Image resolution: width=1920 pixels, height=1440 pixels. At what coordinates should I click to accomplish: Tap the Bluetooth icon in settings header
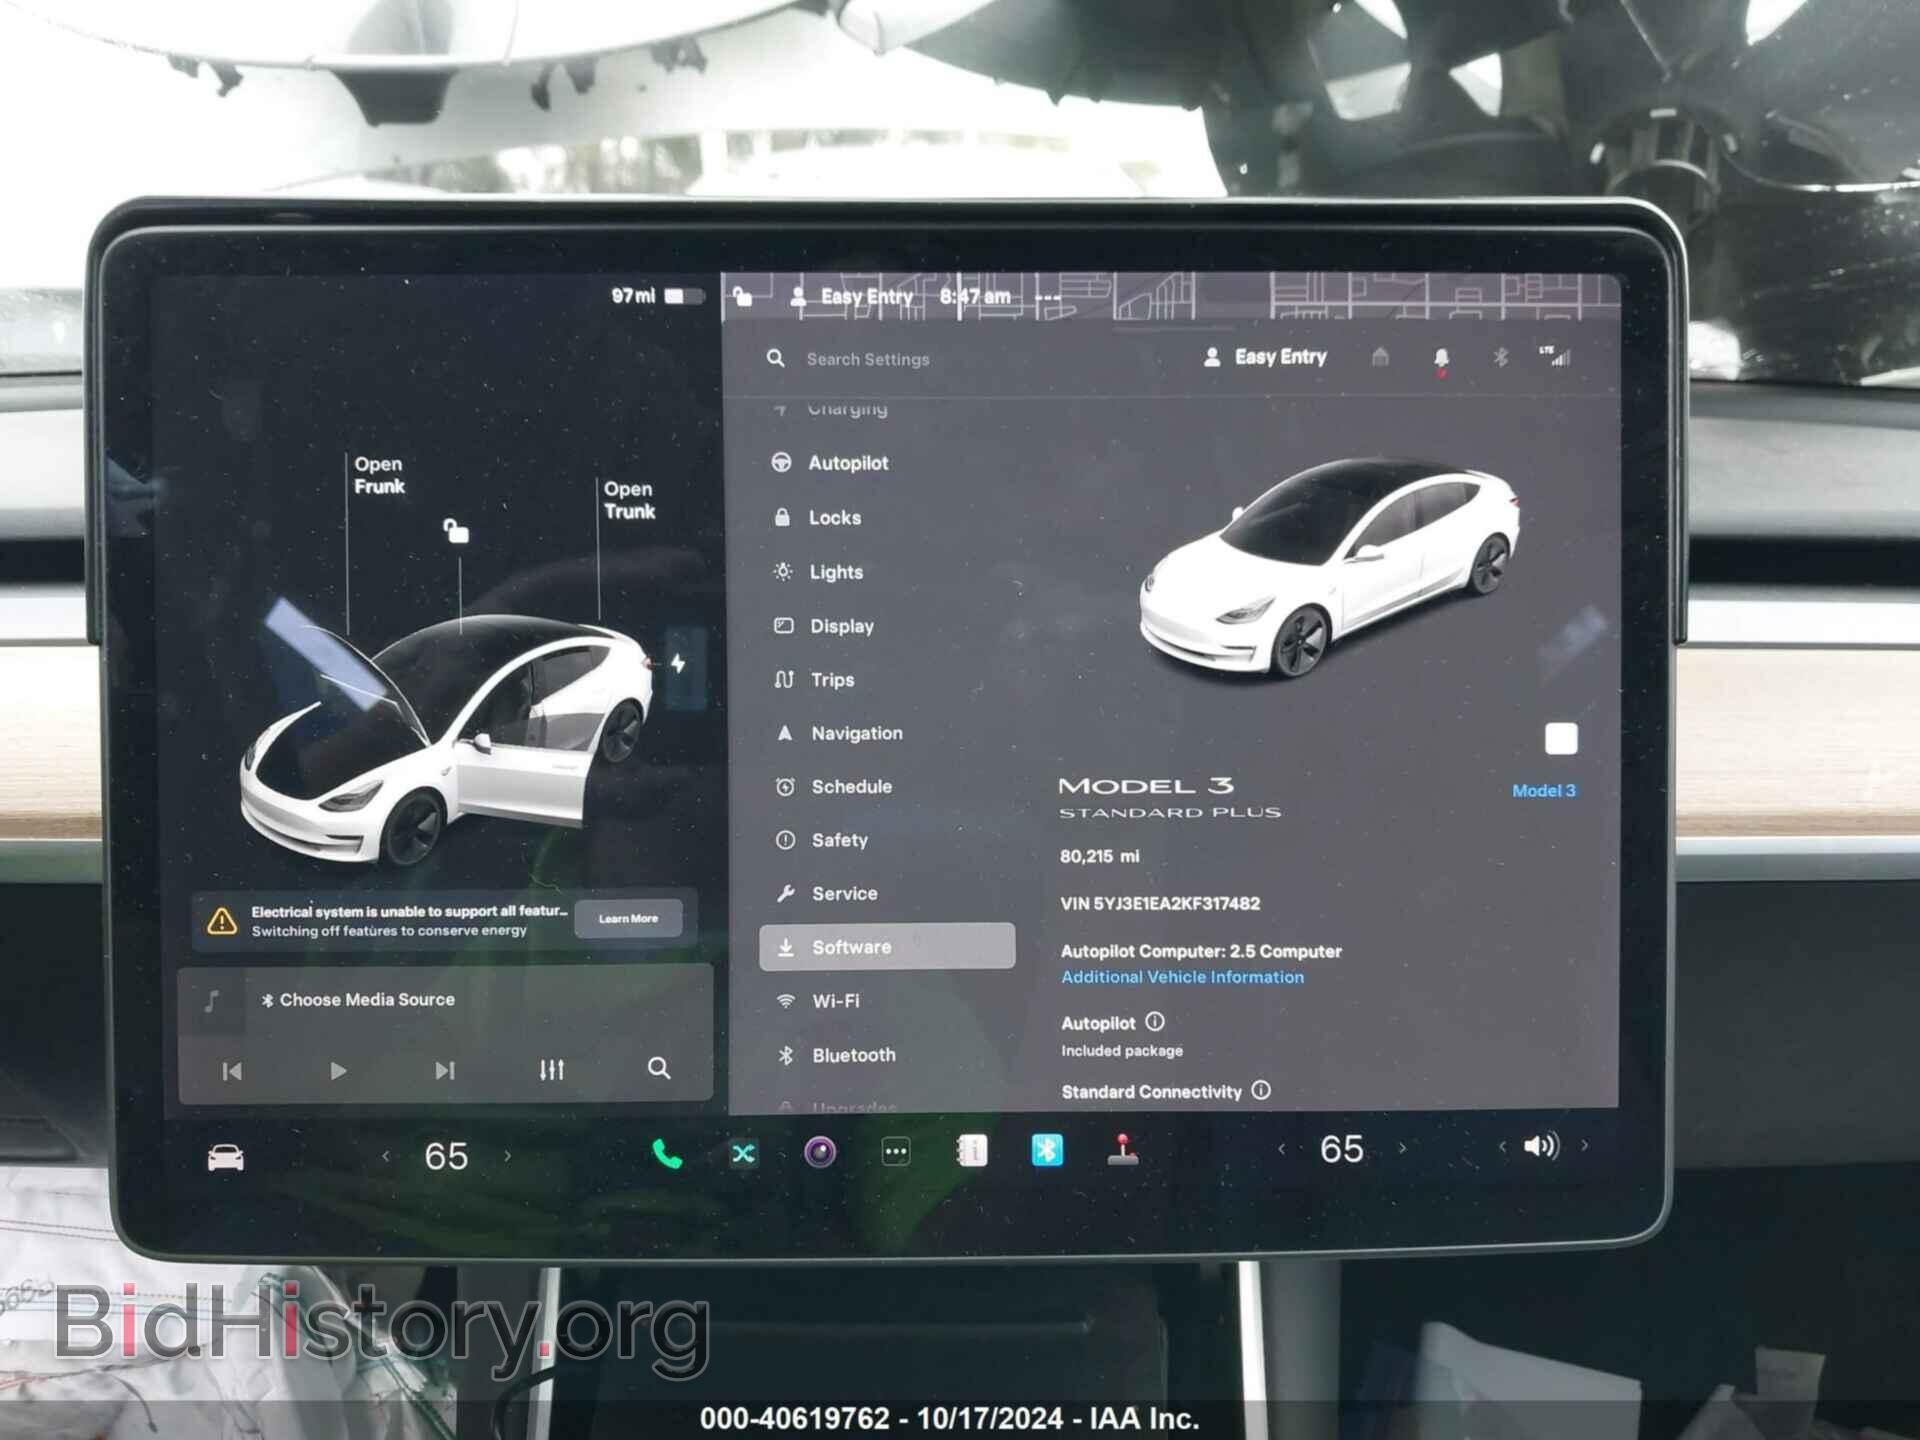point(1500,356)
